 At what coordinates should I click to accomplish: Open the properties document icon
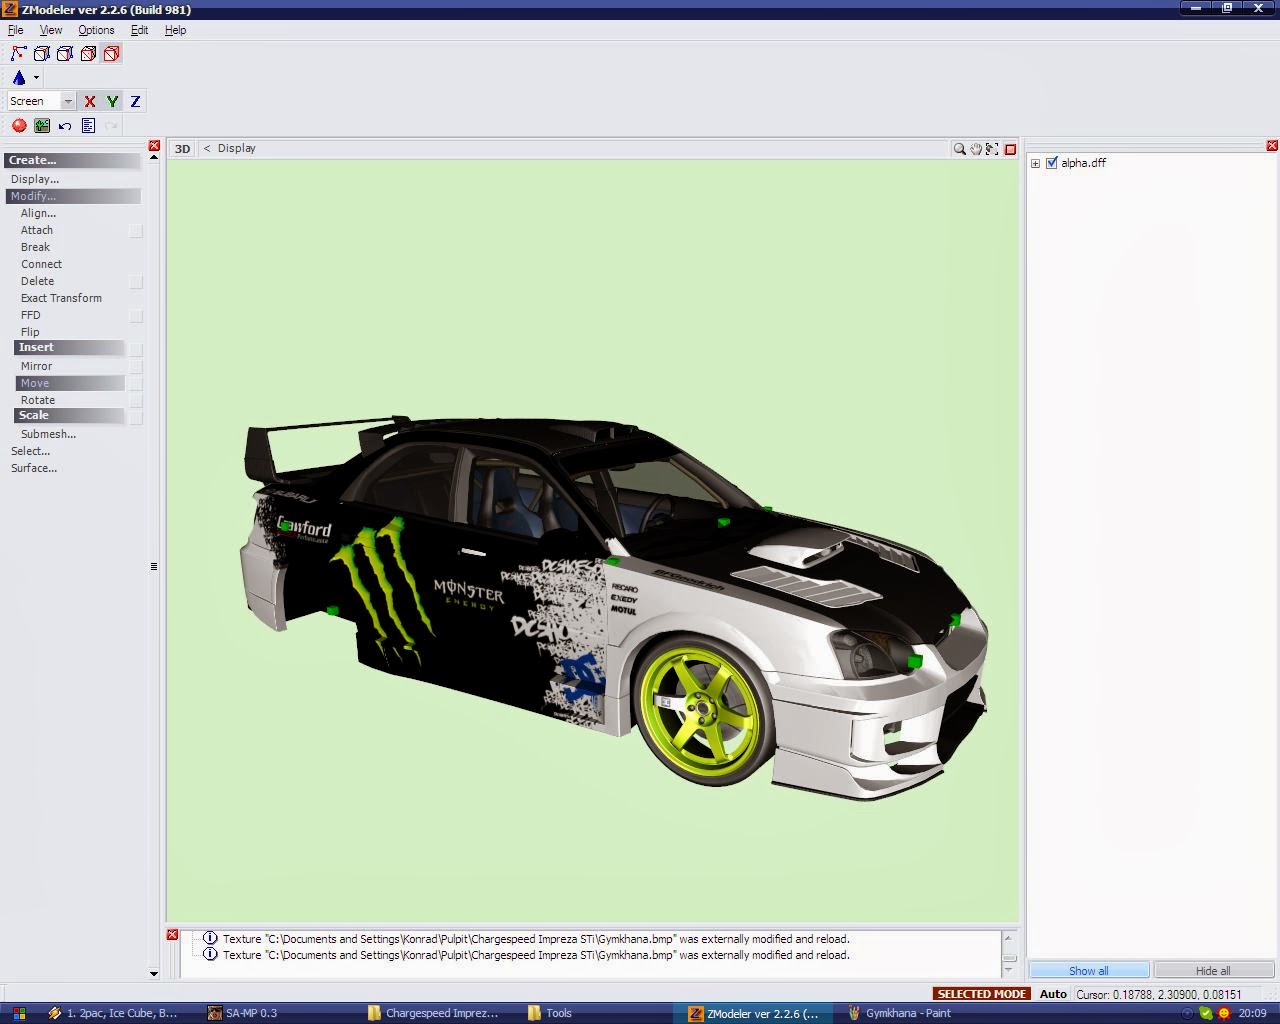point(88,125)
